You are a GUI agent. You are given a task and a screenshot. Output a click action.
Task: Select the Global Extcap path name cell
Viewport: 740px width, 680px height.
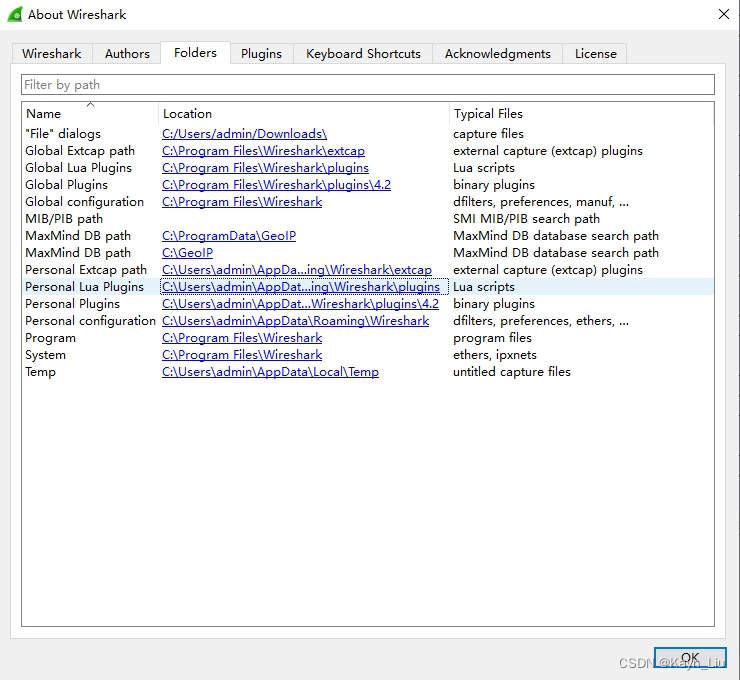[80, 151]
